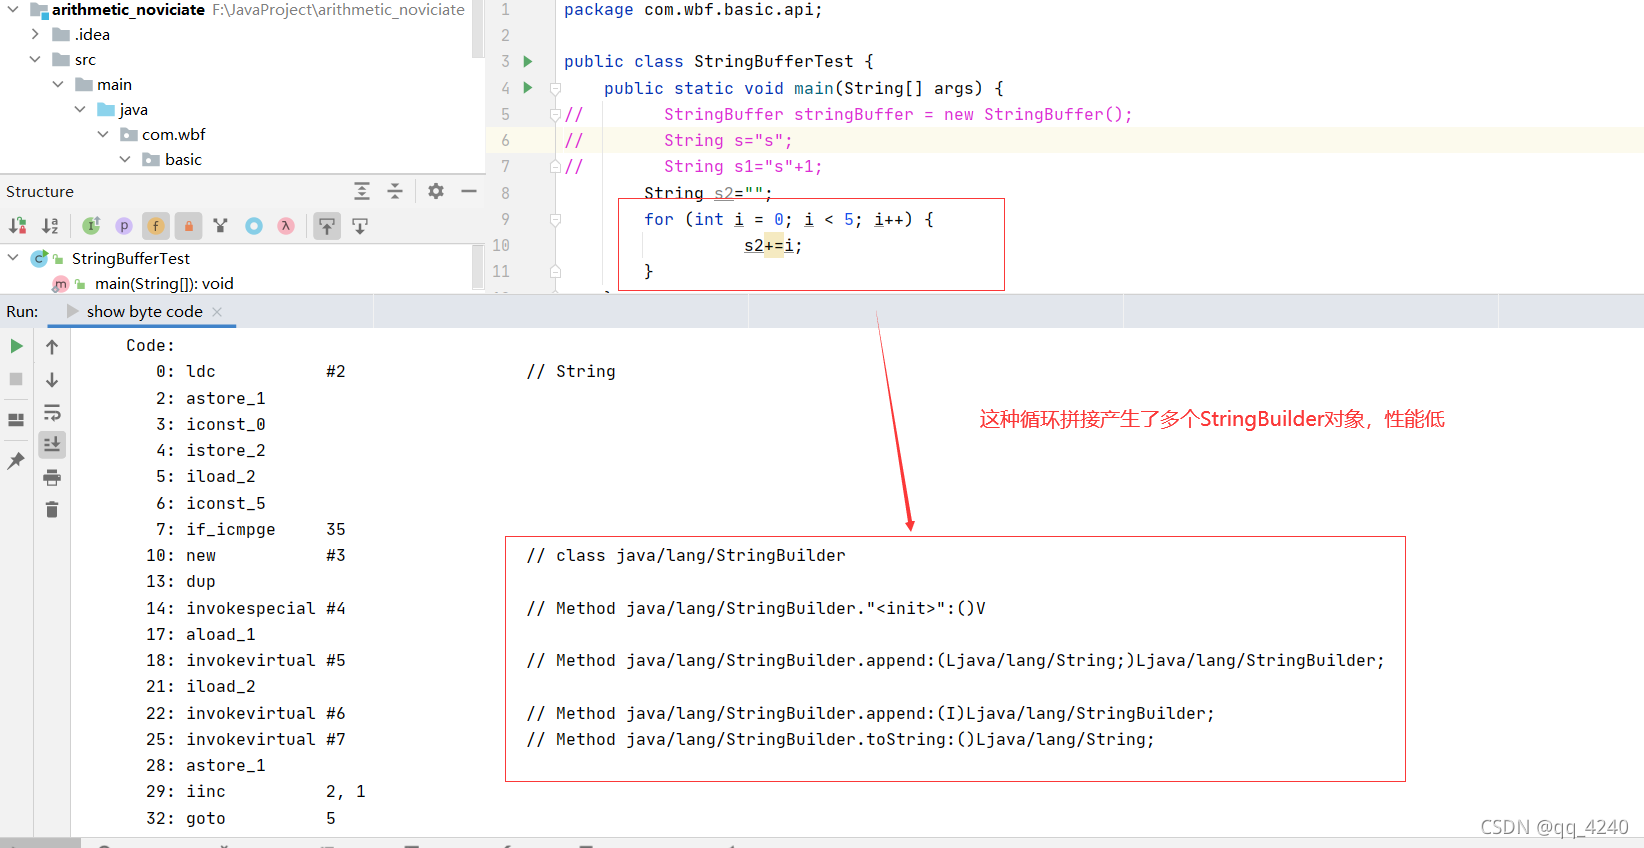Select main(String[]): void in Structure
Image resolution: width=1644 pixels, height=848 pixels.
click(164, 284)
